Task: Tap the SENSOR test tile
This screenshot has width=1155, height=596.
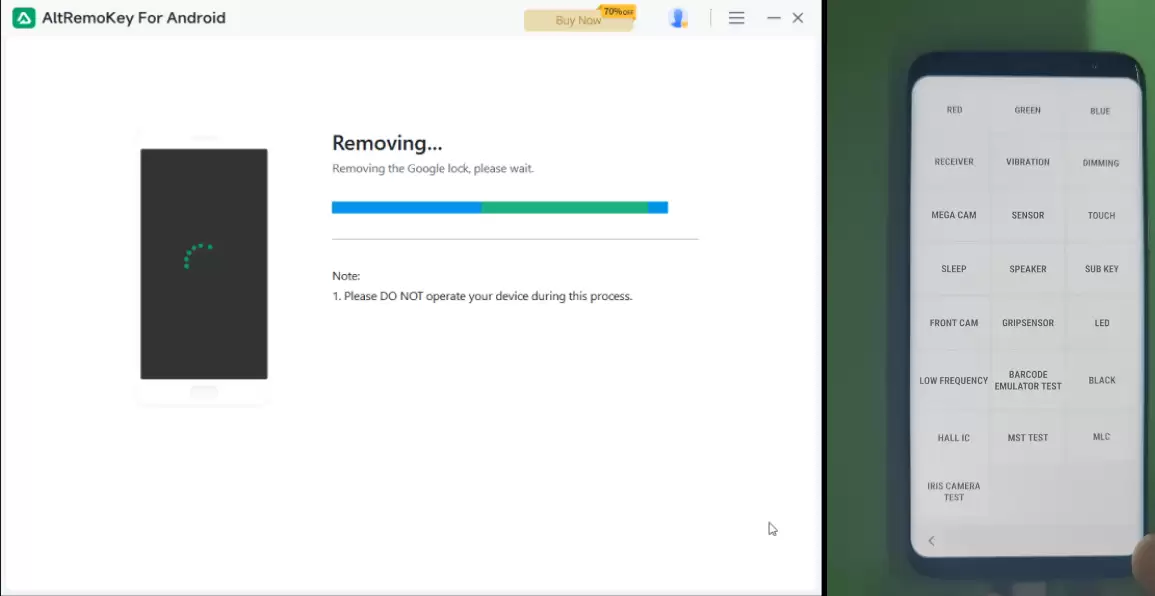Action: (x=1028, y=215)
